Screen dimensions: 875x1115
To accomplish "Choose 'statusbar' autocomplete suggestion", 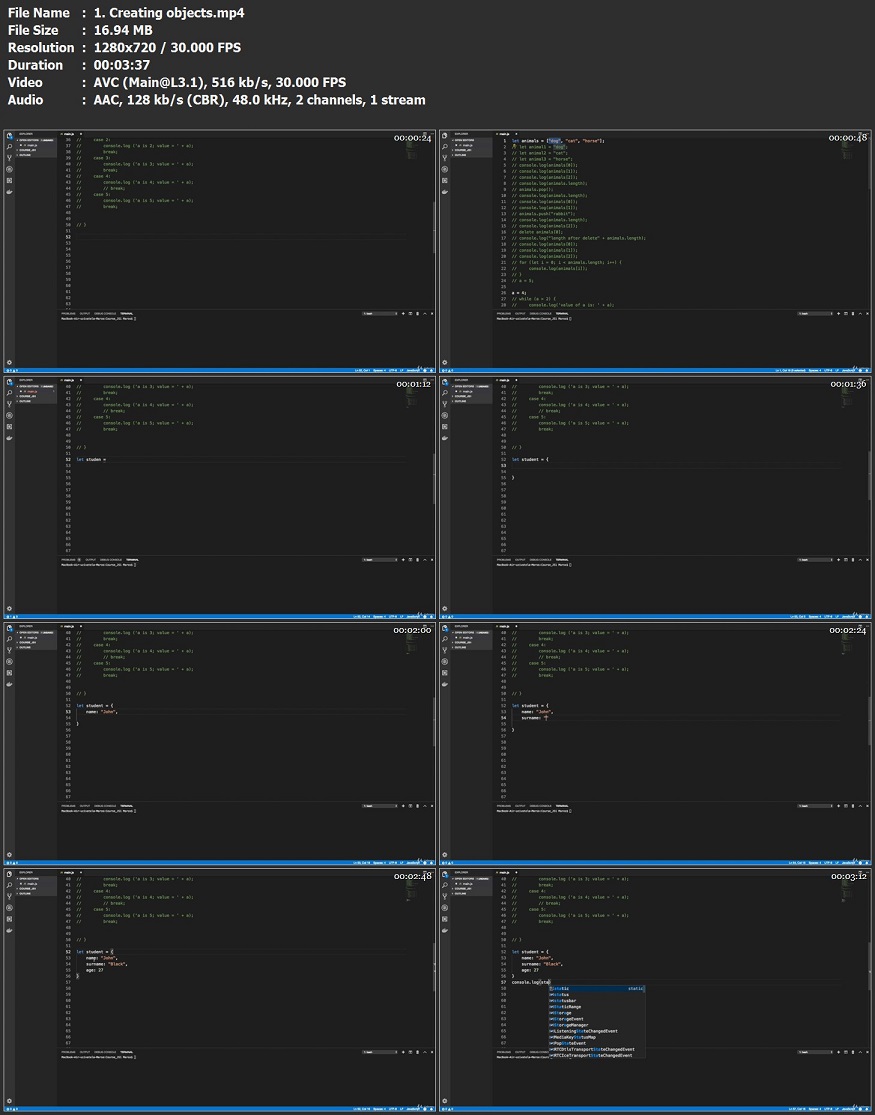I will coord(596,1001).
